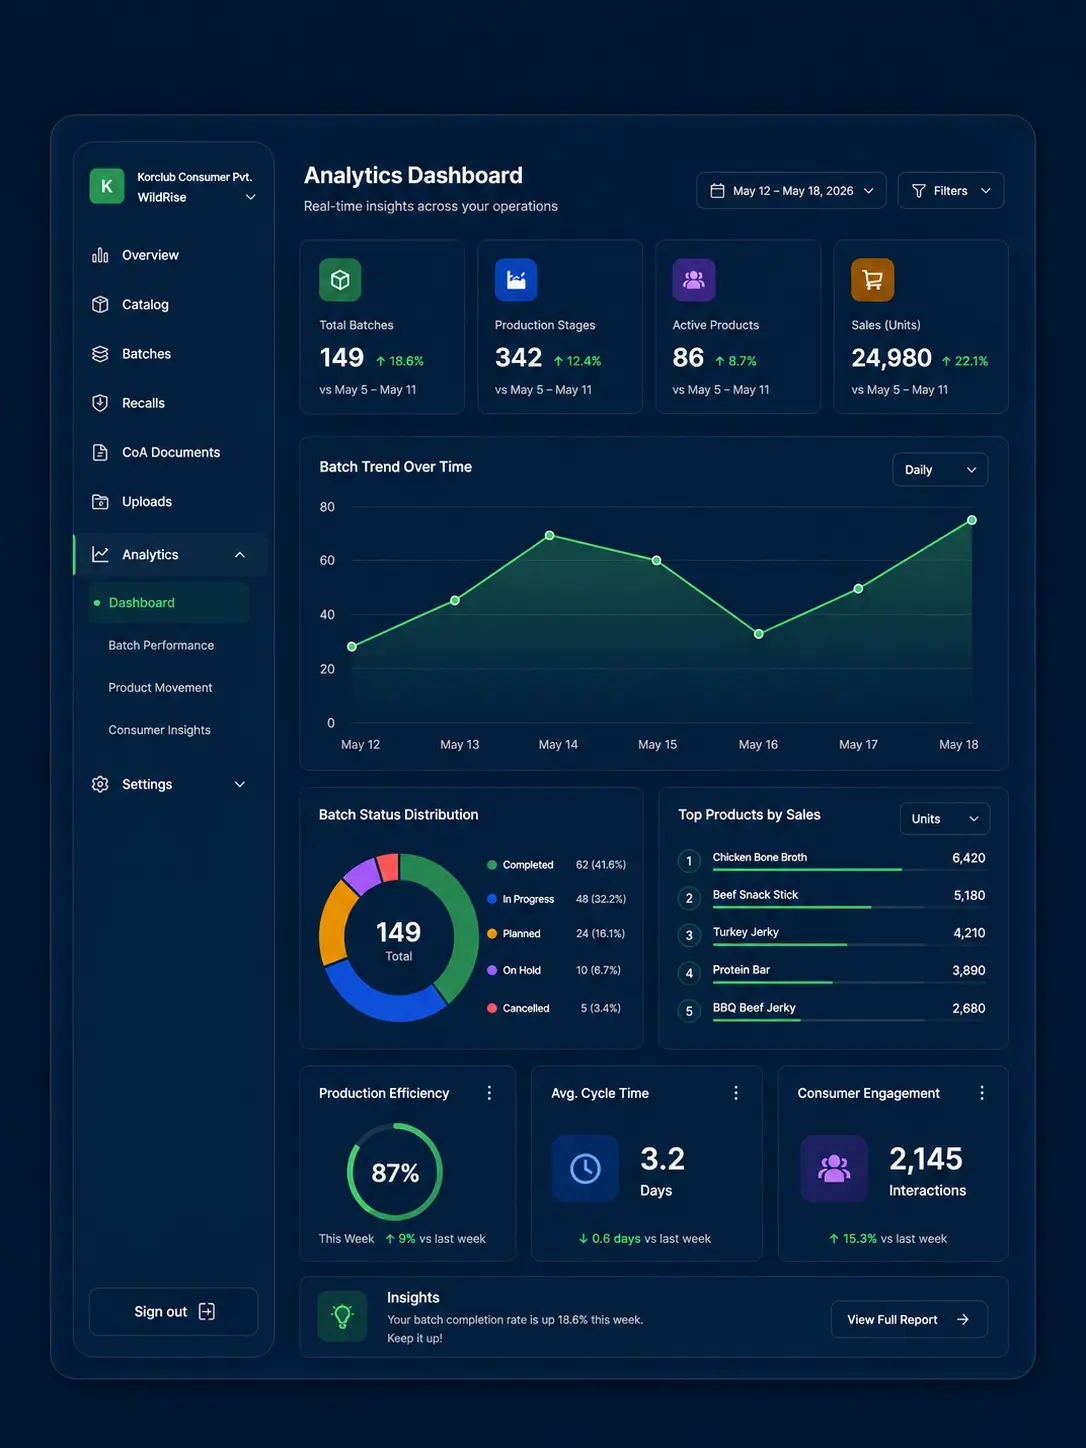Open Consumer Engagement three-dot menu
1086x1448 pixels.
click(982, 1093)
